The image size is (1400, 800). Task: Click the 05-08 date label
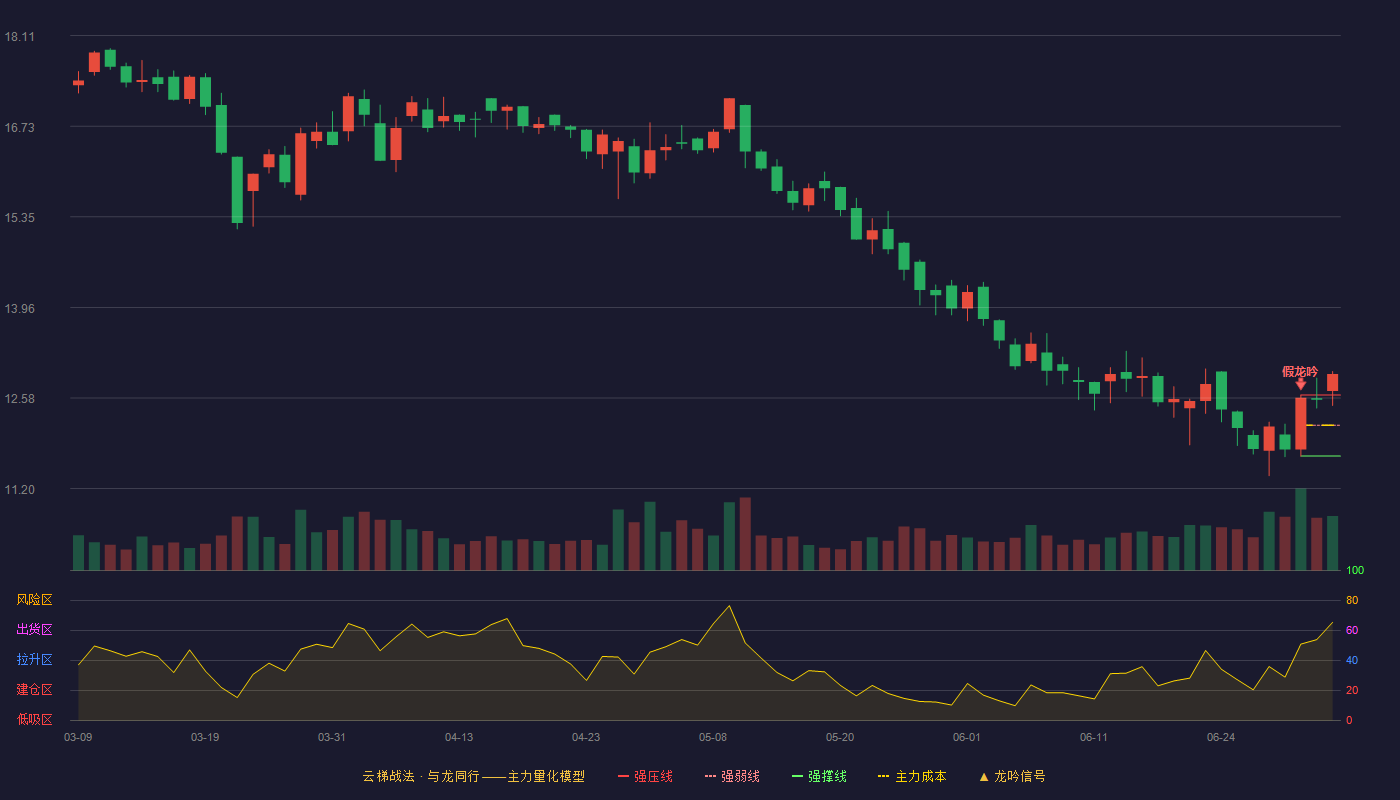click(713, 737)
